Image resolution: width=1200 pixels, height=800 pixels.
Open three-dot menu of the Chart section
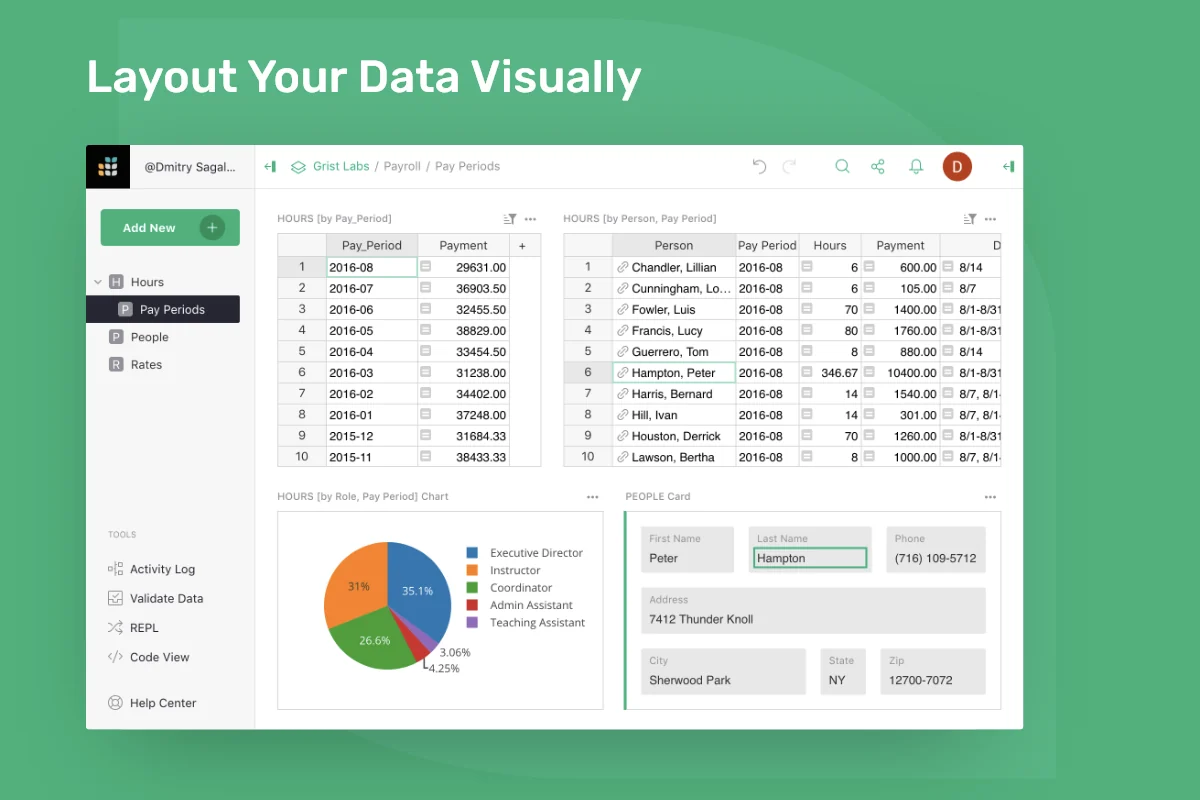593,497
